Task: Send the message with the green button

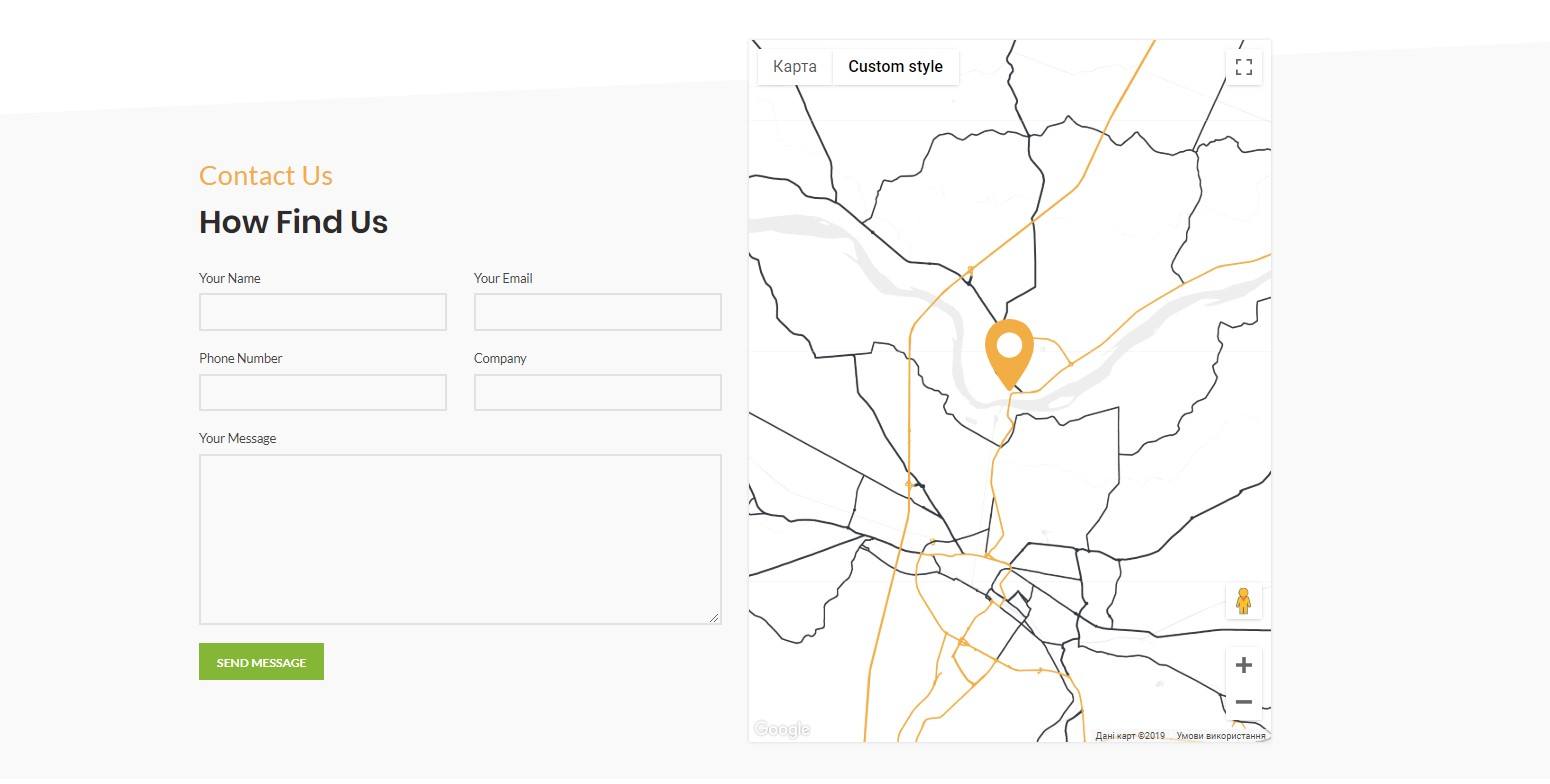Action: pyautogui.click(x=261, y=662)
